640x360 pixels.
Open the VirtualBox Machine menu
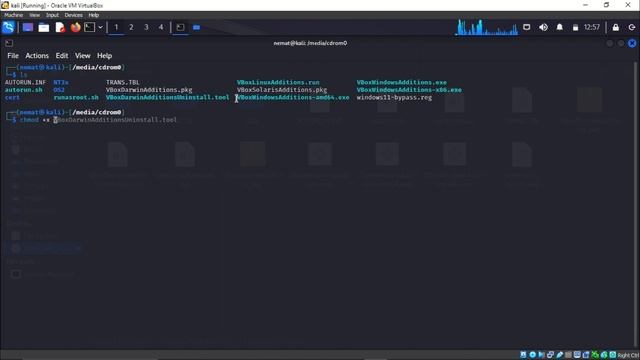(x=13, y=15)
